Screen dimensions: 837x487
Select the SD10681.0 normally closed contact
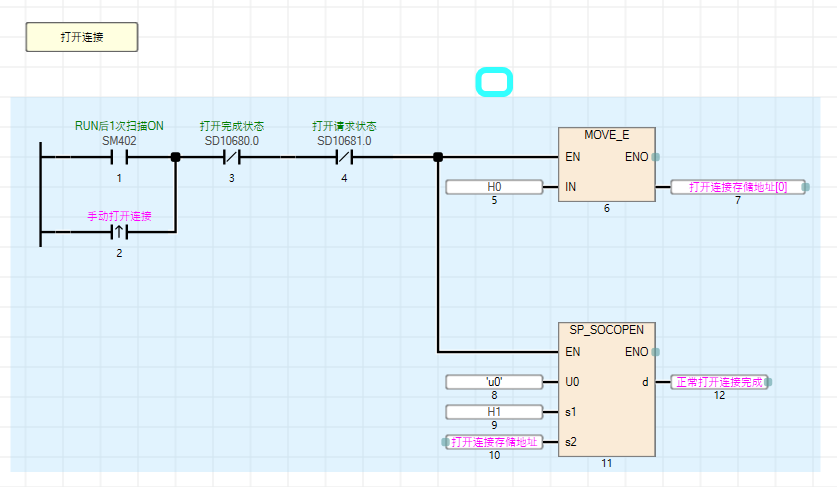point(344,157)
